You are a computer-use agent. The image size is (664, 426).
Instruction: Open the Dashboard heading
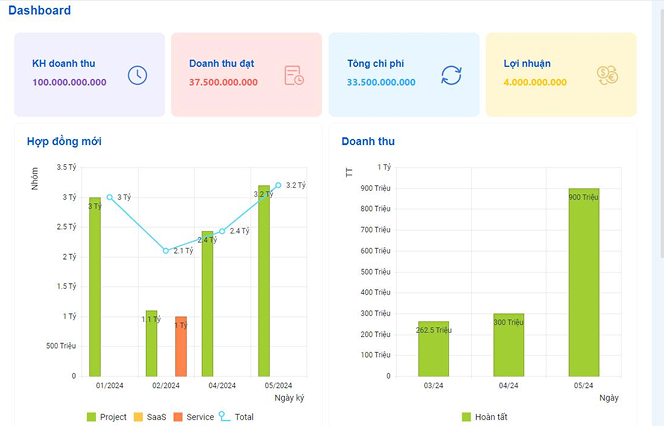pyautogui.click(x=40, y=11)
